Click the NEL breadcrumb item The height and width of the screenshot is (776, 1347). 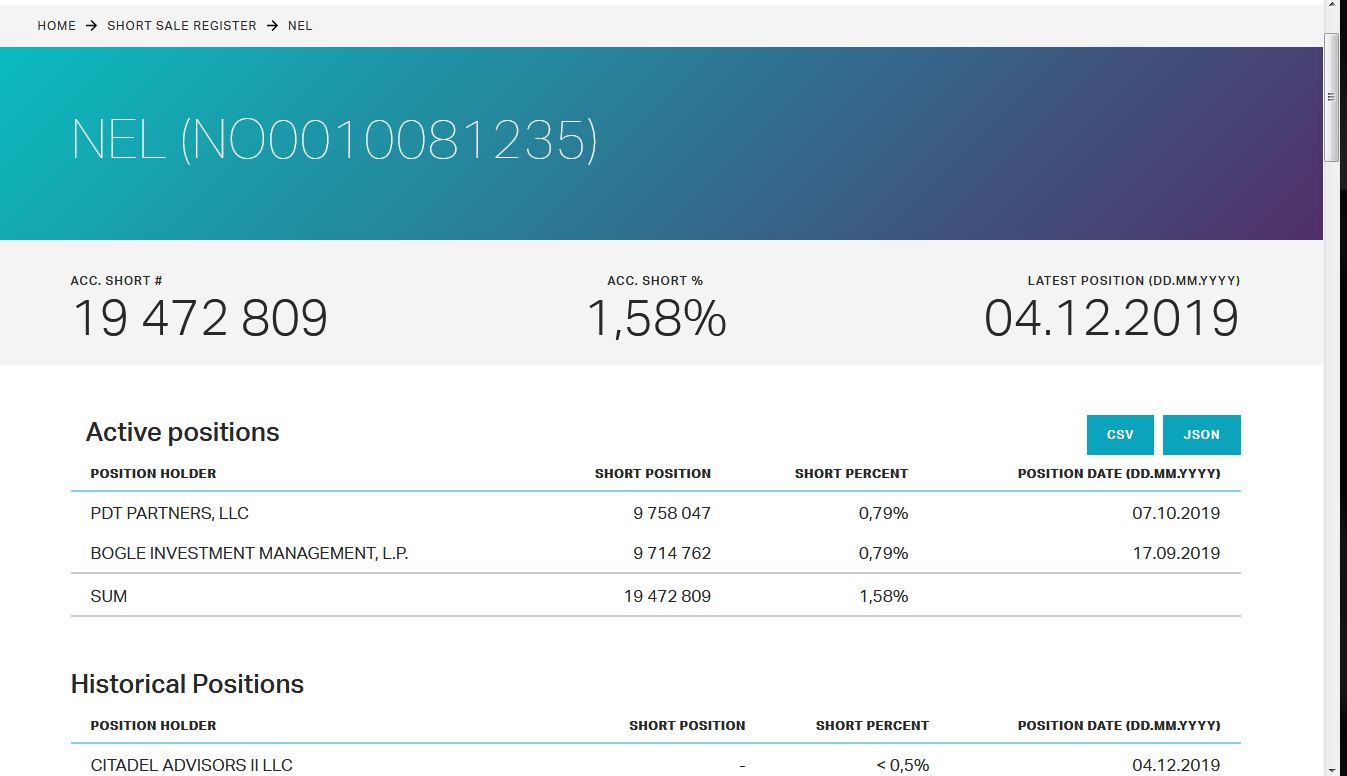300,26
